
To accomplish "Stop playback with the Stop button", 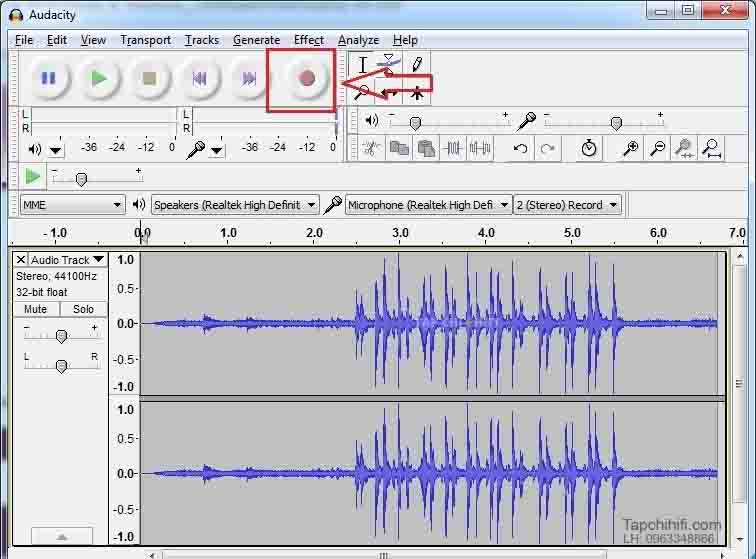I will pyautogui.click(x=149, y=78).
